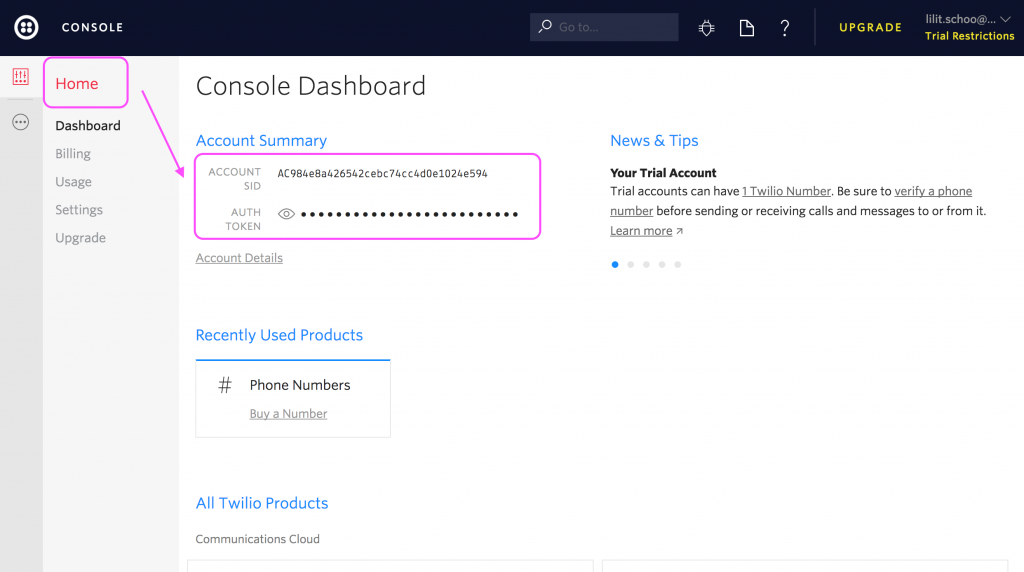Open the debugger bug icon
The height and width of the screenshot is (572, 1024).
(x=707, y=27)
